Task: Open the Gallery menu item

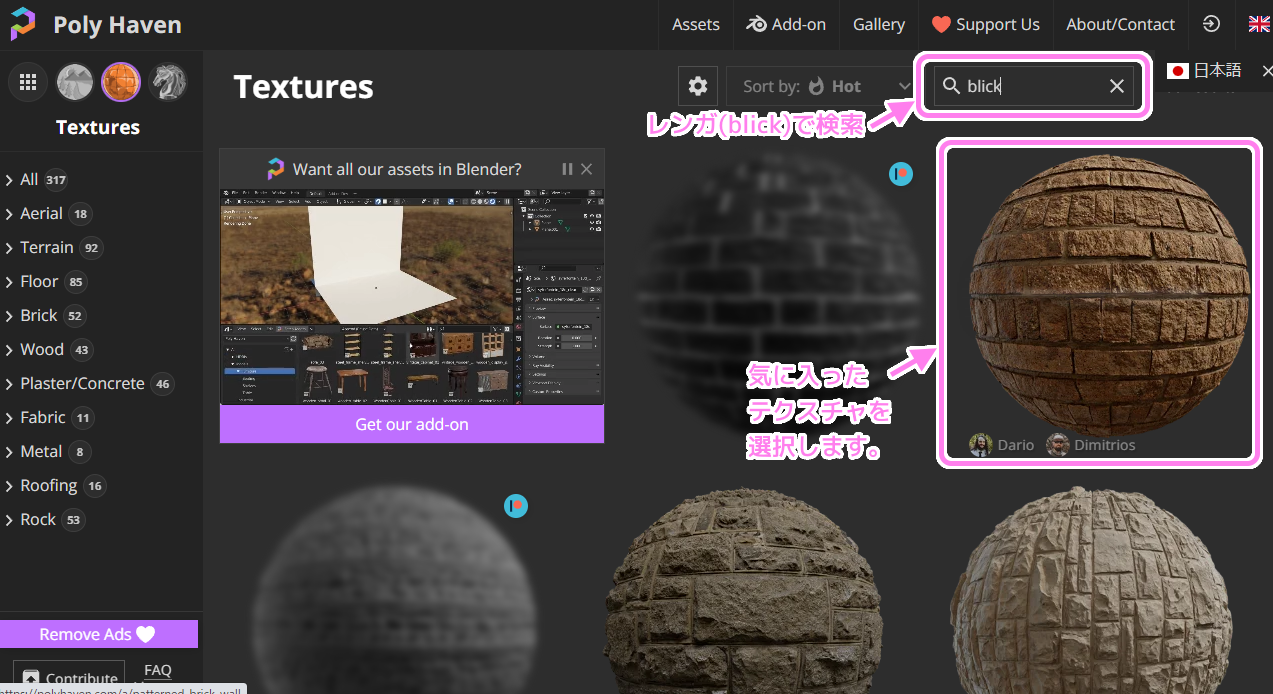Action: [878, 24]
